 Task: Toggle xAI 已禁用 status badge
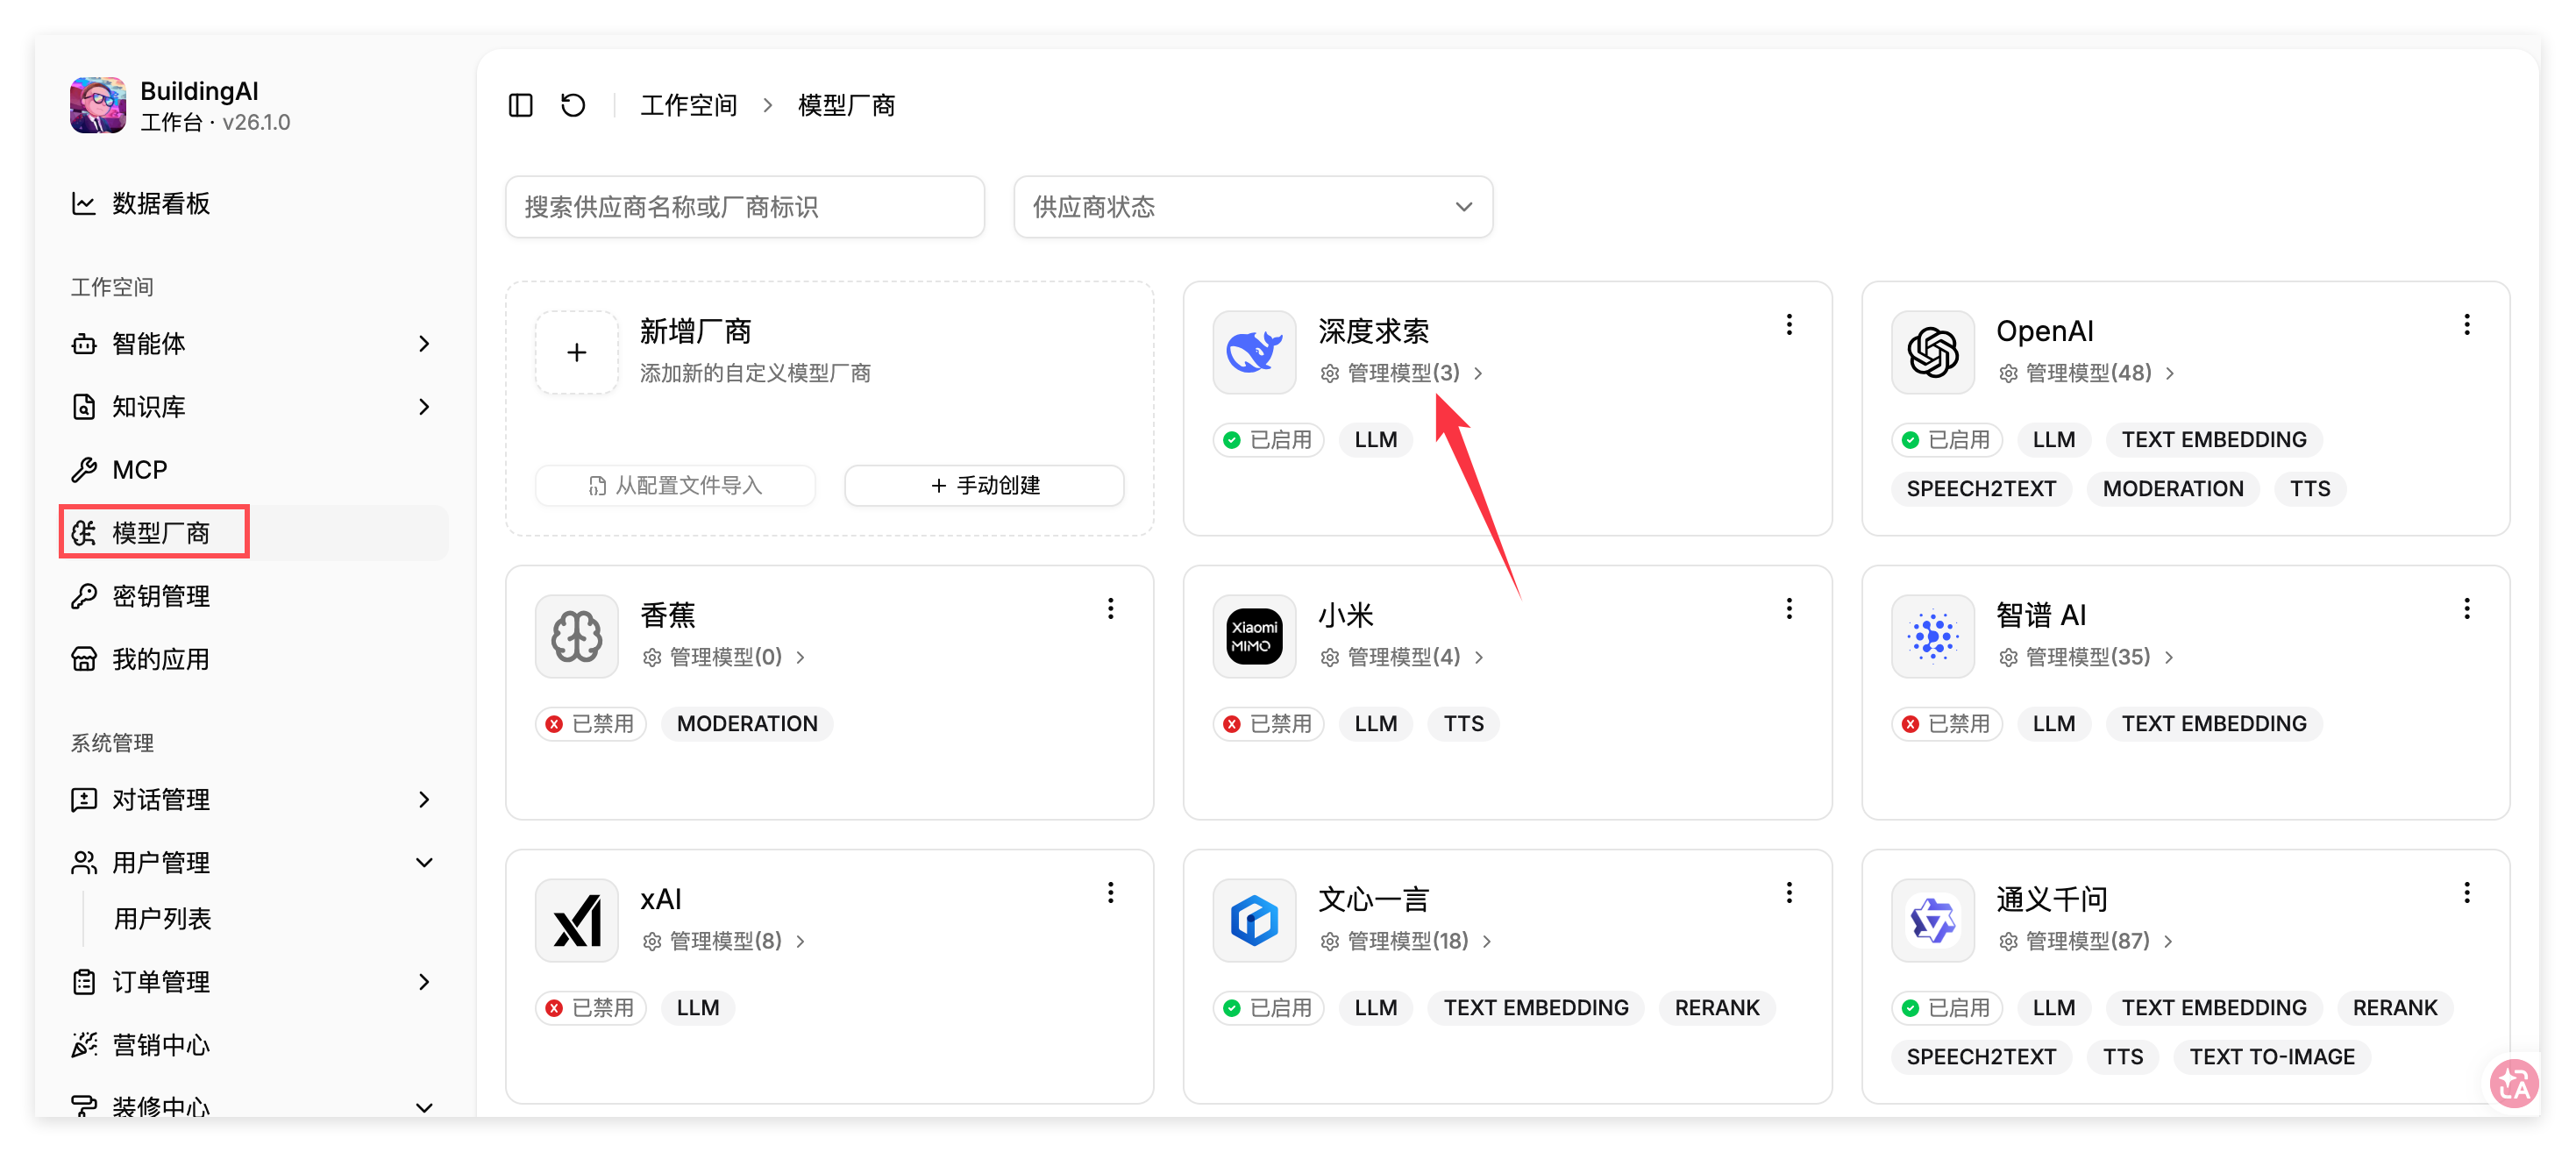pos(591,1008)
